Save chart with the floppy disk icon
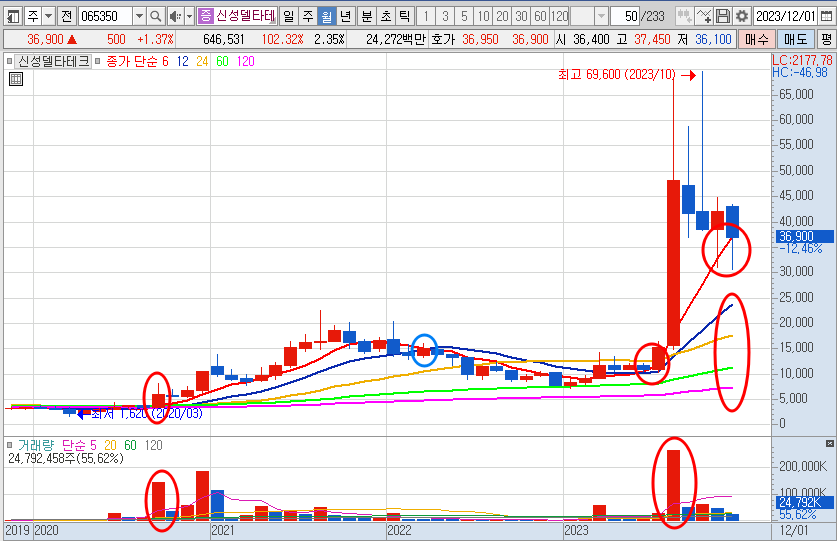The width and height of the screenshot is (837, 541). [x=723, y=17]
